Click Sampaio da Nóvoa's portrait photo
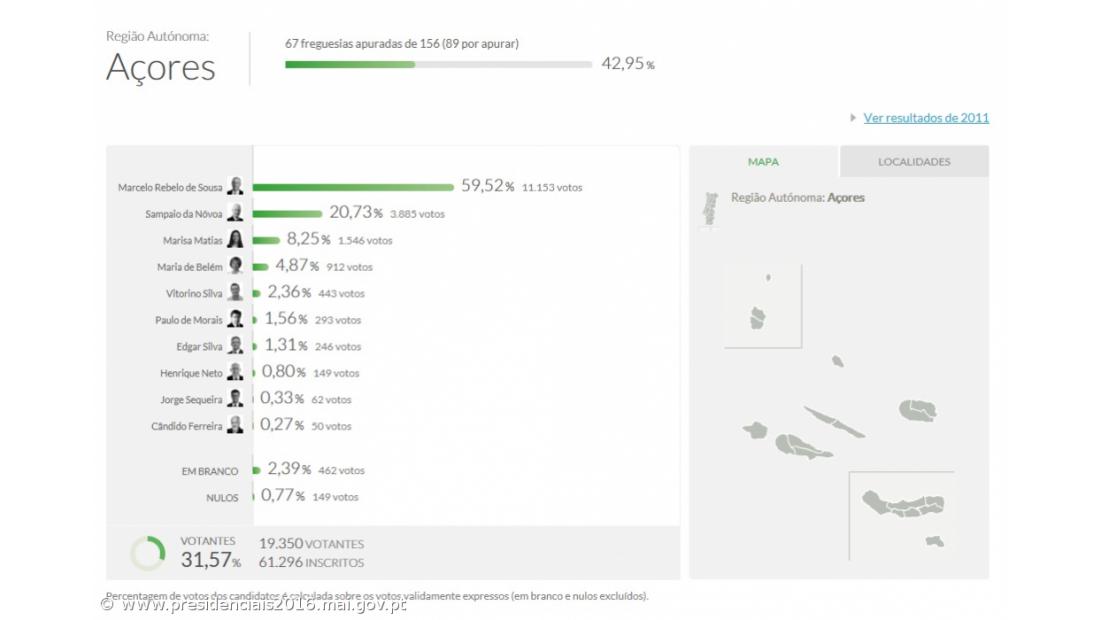This screenshot has width=1100, height=620. (235, 213)
